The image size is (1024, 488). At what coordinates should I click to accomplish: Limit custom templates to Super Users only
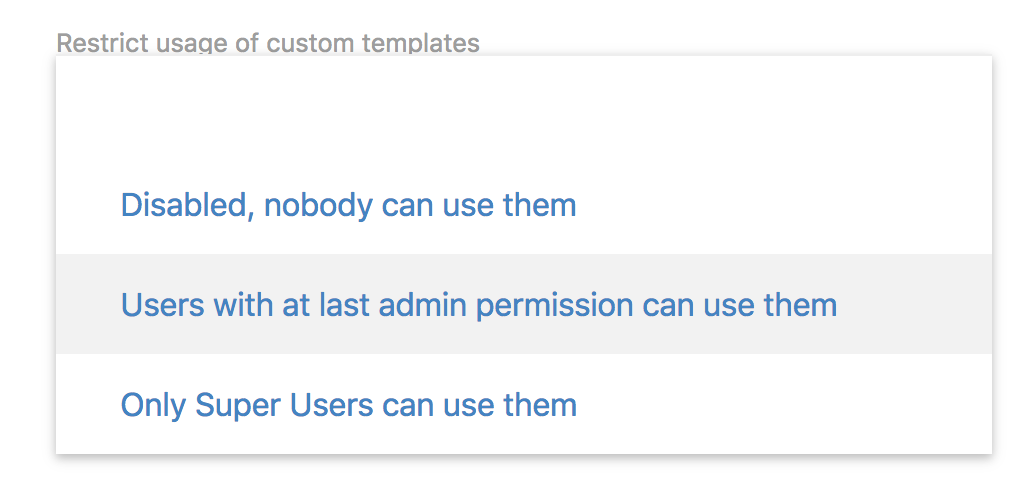click(348, 404)
